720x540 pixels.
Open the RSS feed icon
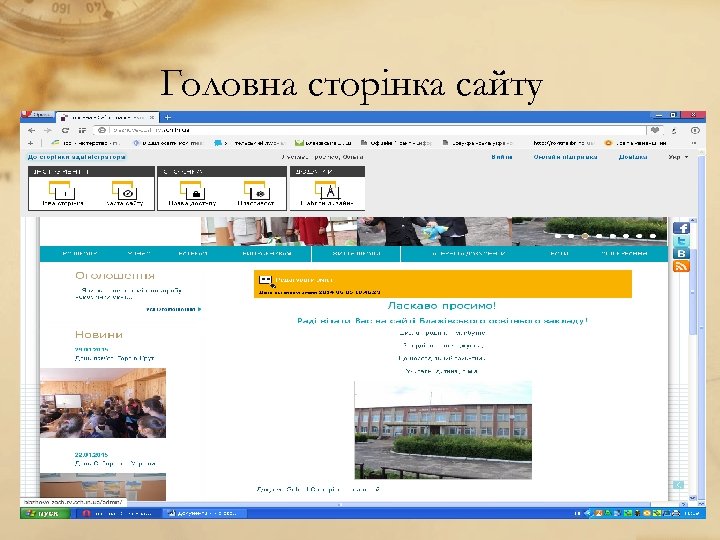[x=681, y=266]
